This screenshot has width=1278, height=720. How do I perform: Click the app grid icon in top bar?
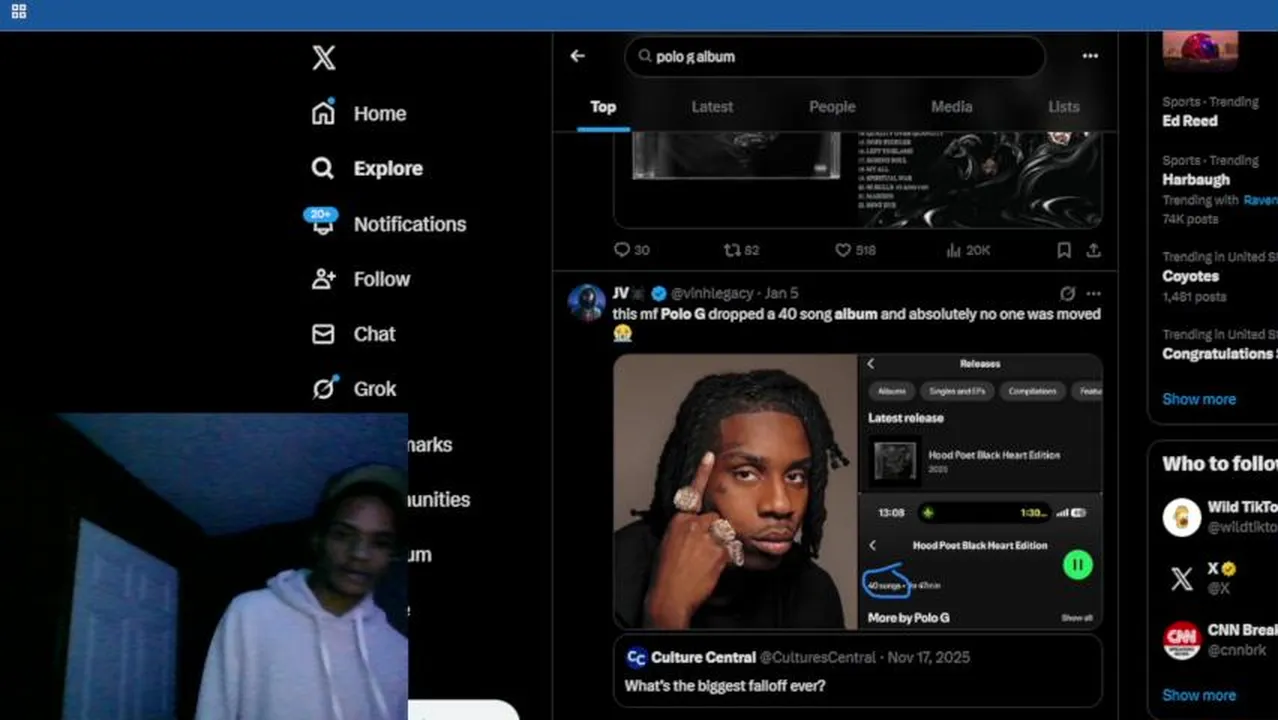(x=19, y=12)
